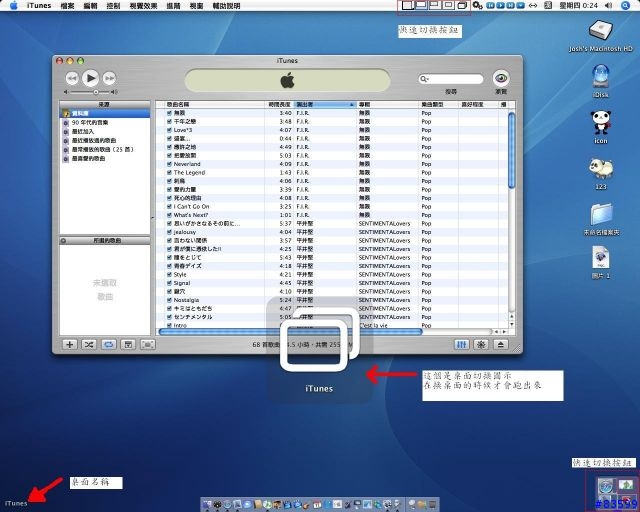Viewport: 640px width, 512px height.
Task: Open the 控制 menu
Action: [113, 6]
